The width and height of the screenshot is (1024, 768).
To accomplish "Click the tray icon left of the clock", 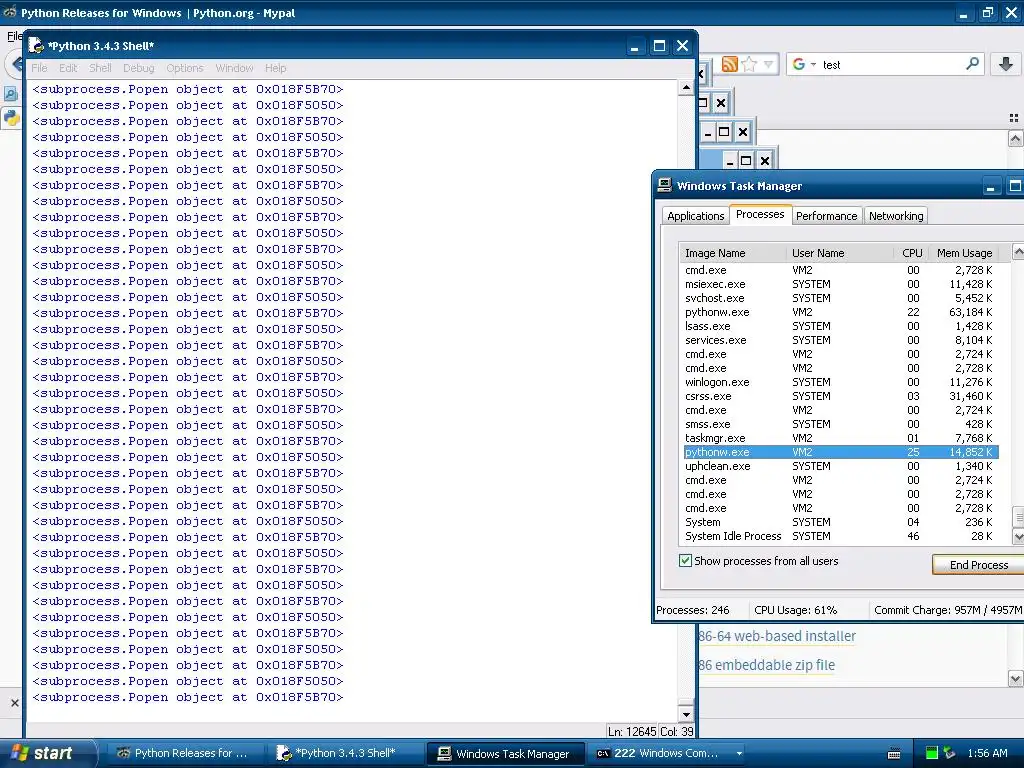I will pyautogui.click(x=949, y=754).
